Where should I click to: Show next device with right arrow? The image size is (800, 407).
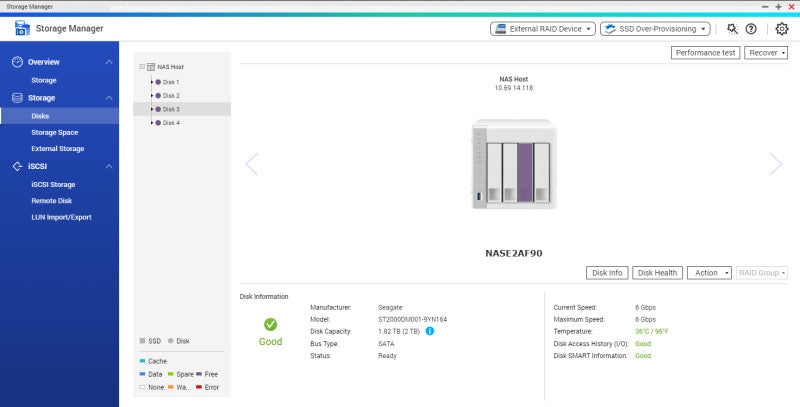[x=776, y=164]
